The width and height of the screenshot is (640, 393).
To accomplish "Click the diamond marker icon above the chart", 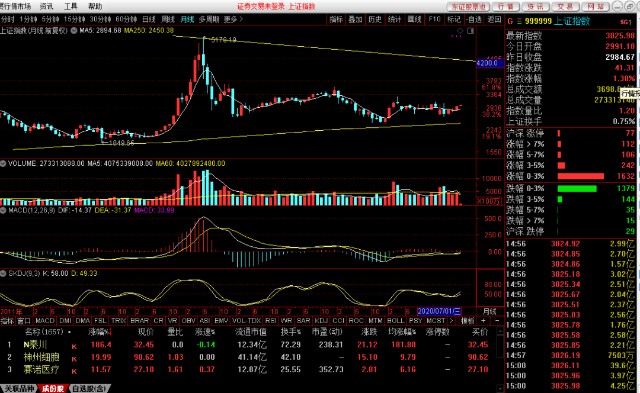I will pos(460,31).
